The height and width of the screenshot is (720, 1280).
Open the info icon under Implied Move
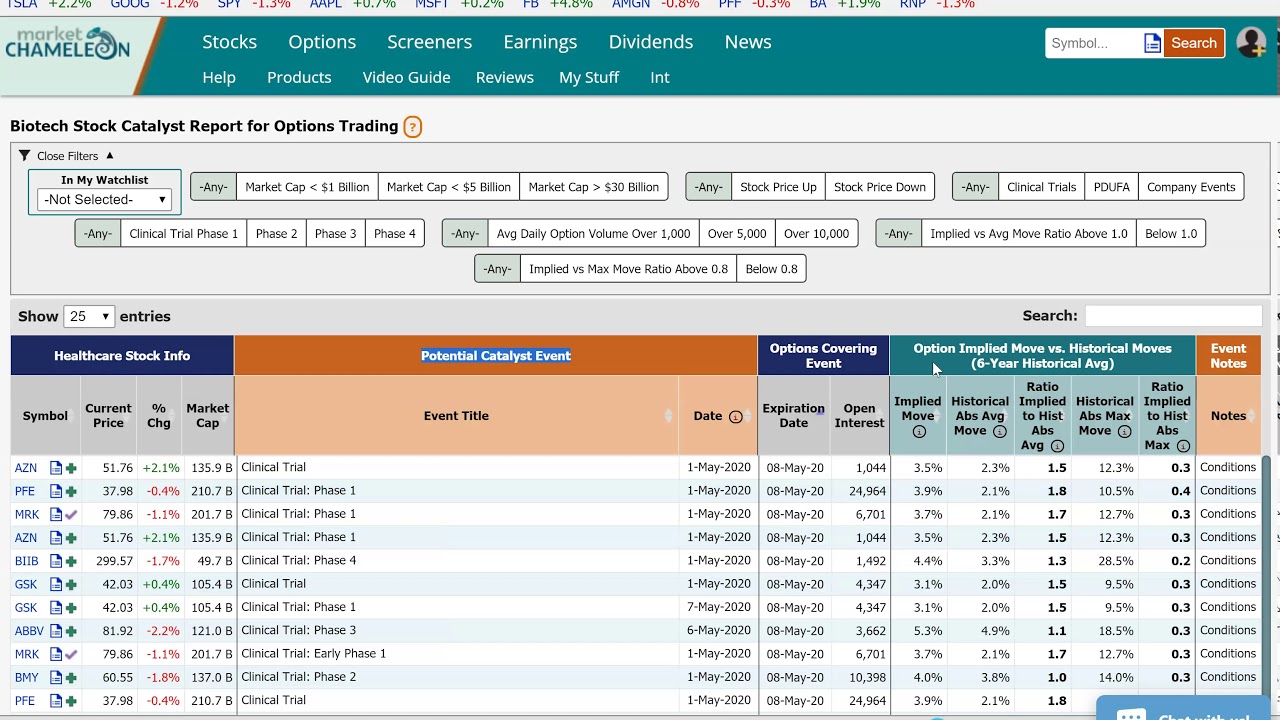pyautogui.click(x=919, y=432)
